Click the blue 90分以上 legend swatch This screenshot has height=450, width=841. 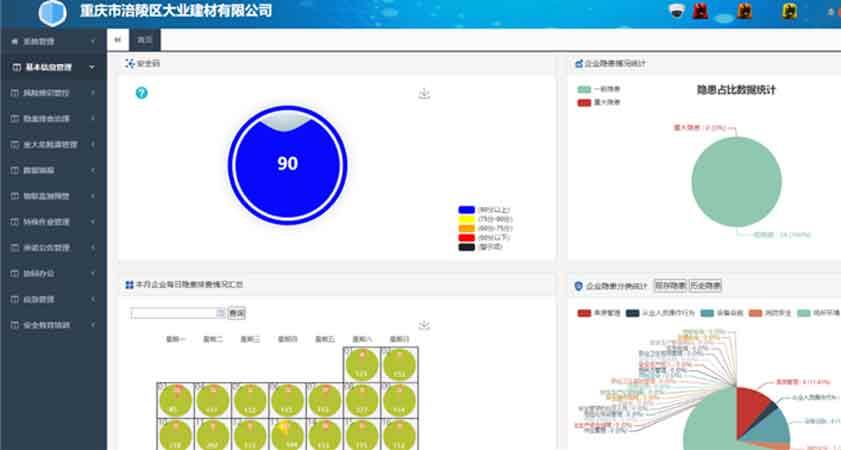(x=465, y=210)
